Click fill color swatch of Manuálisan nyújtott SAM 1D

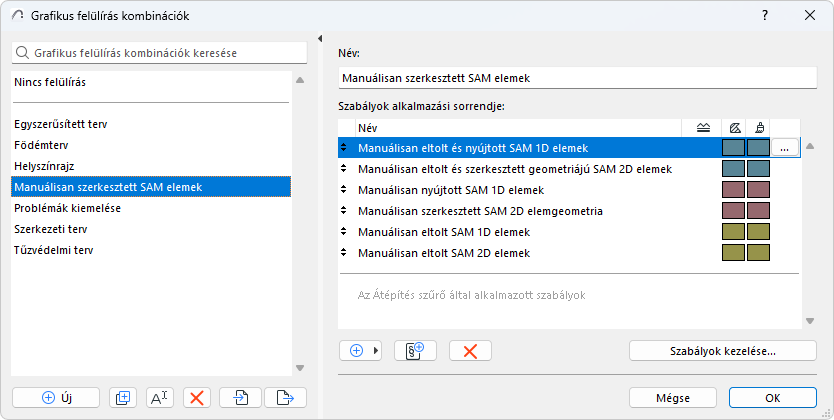tap(733, 190)
